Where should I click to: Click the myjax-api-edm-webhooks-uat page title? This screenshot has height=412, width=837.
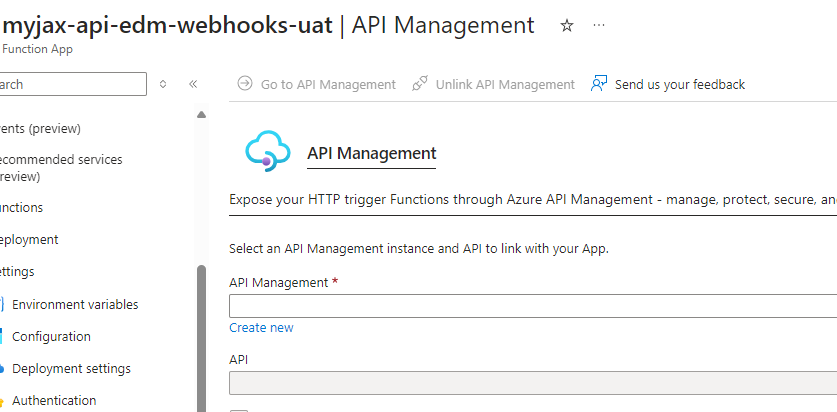(168, 25)
